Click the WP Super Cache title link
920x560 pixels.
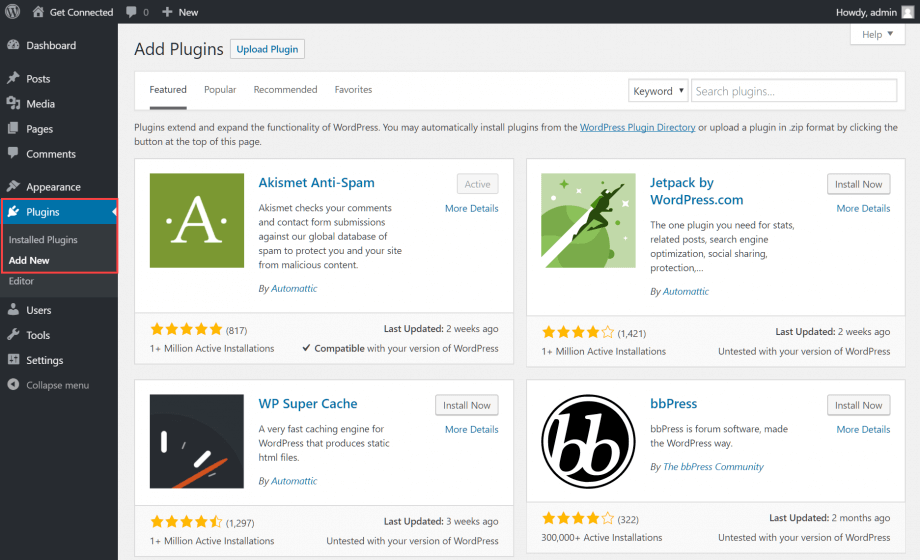tap(308, 404)
